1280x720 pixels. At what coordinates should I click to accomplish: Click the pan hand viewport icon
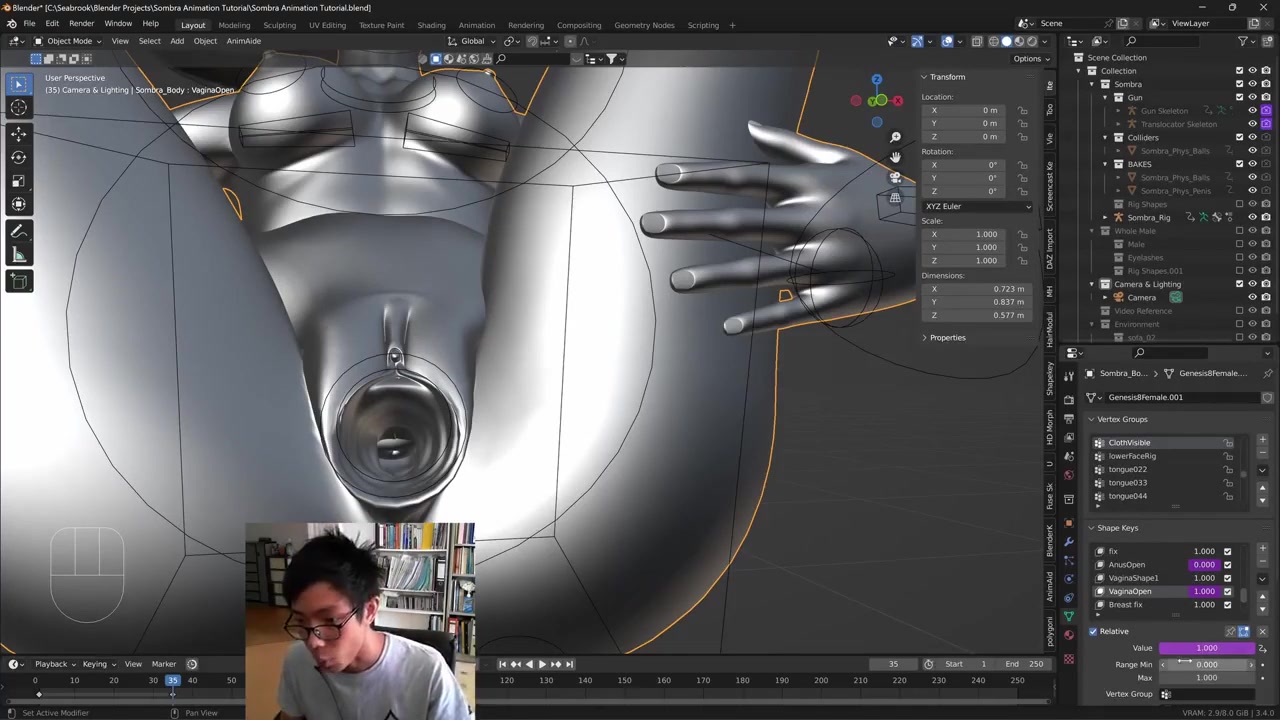(895, 157)
